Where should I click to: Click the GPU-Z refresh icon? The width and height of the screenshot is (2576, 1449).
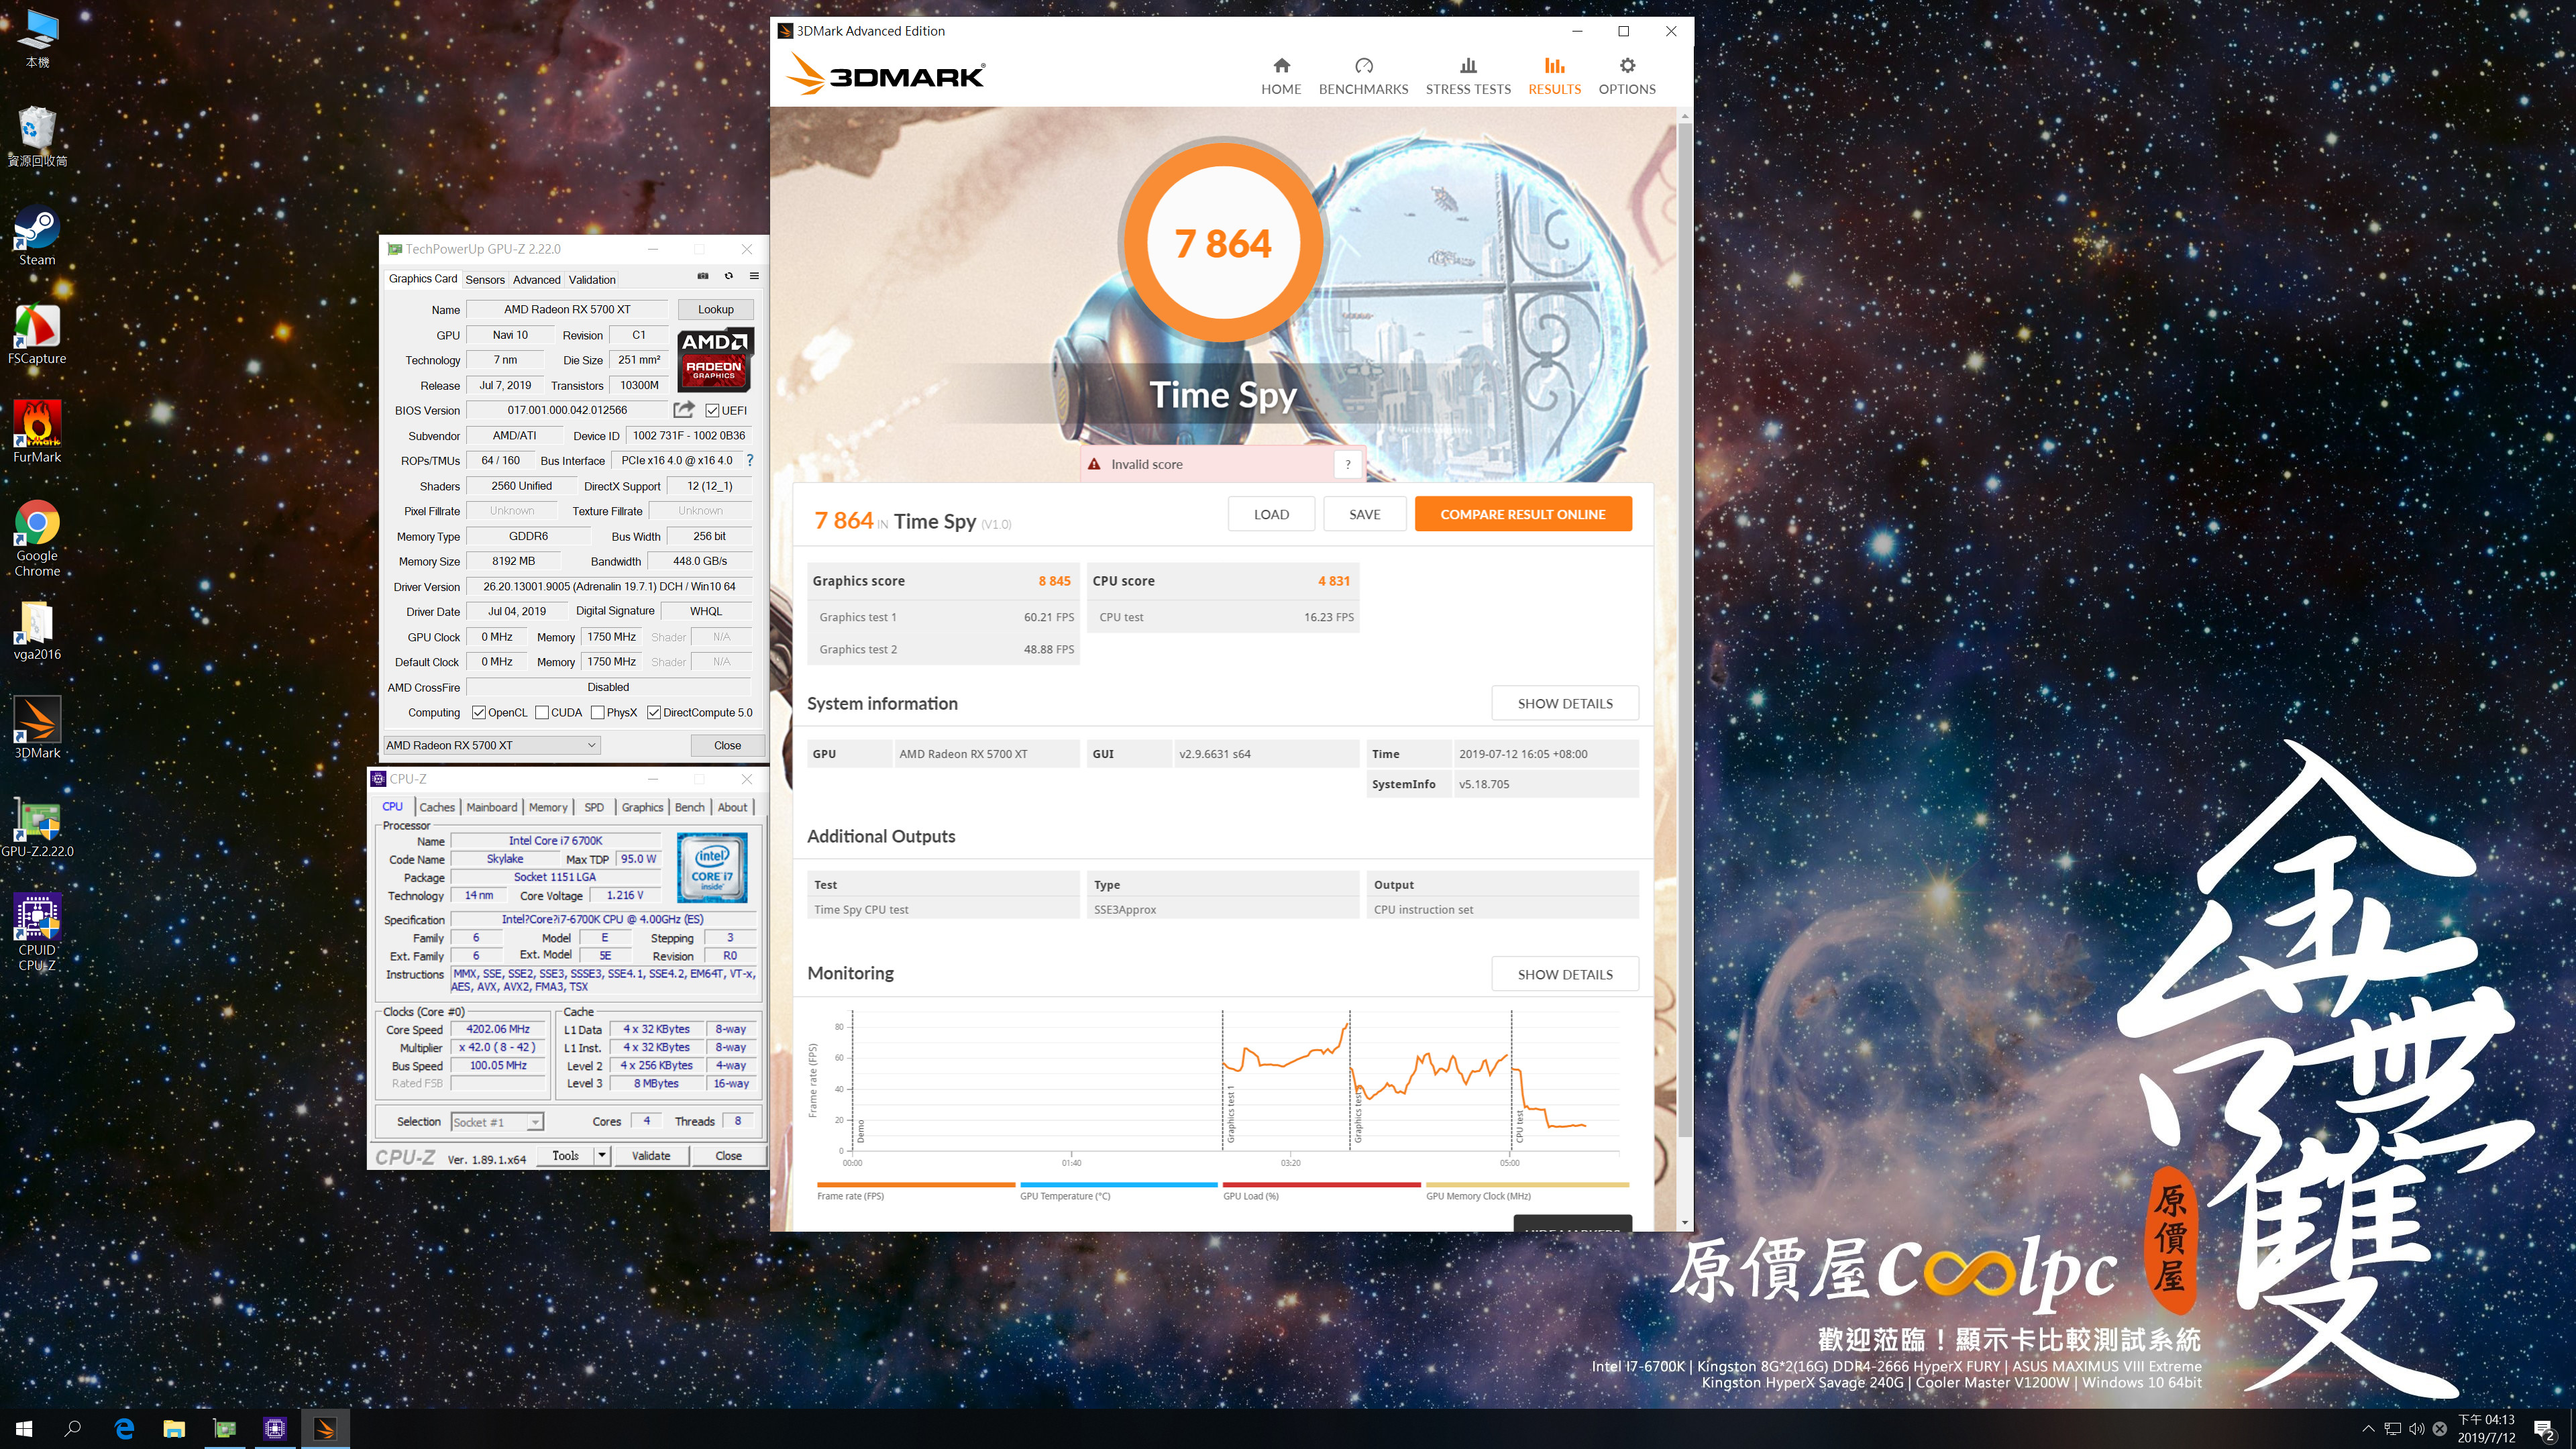pos(728,277)
